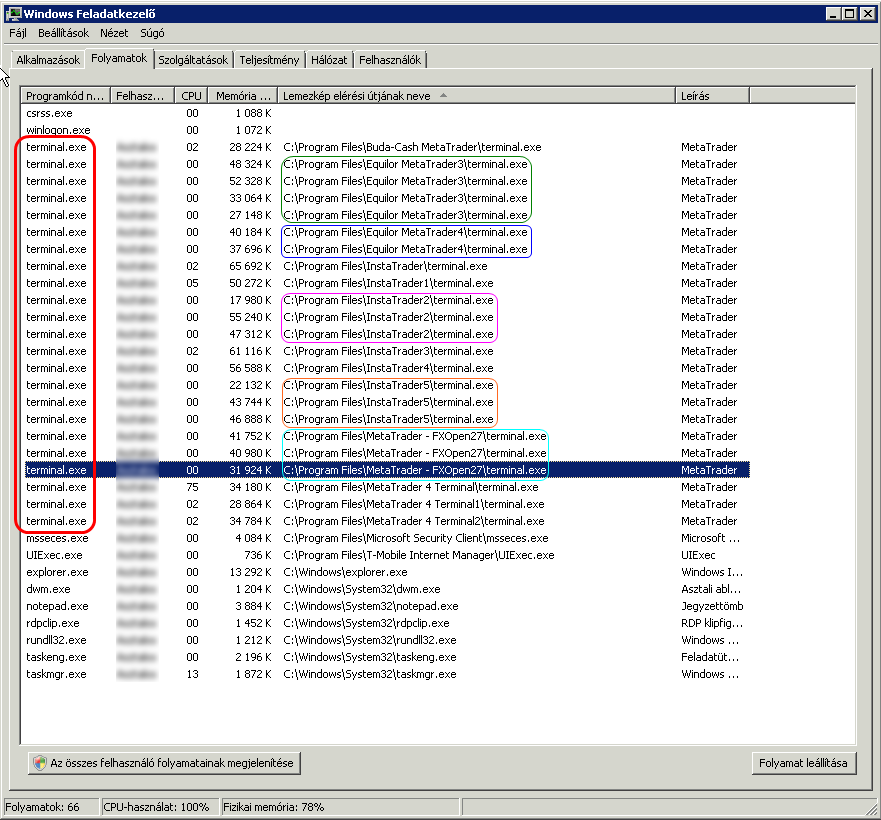
Task: Sort by Leírás column header
Action: tap(712, 96)
